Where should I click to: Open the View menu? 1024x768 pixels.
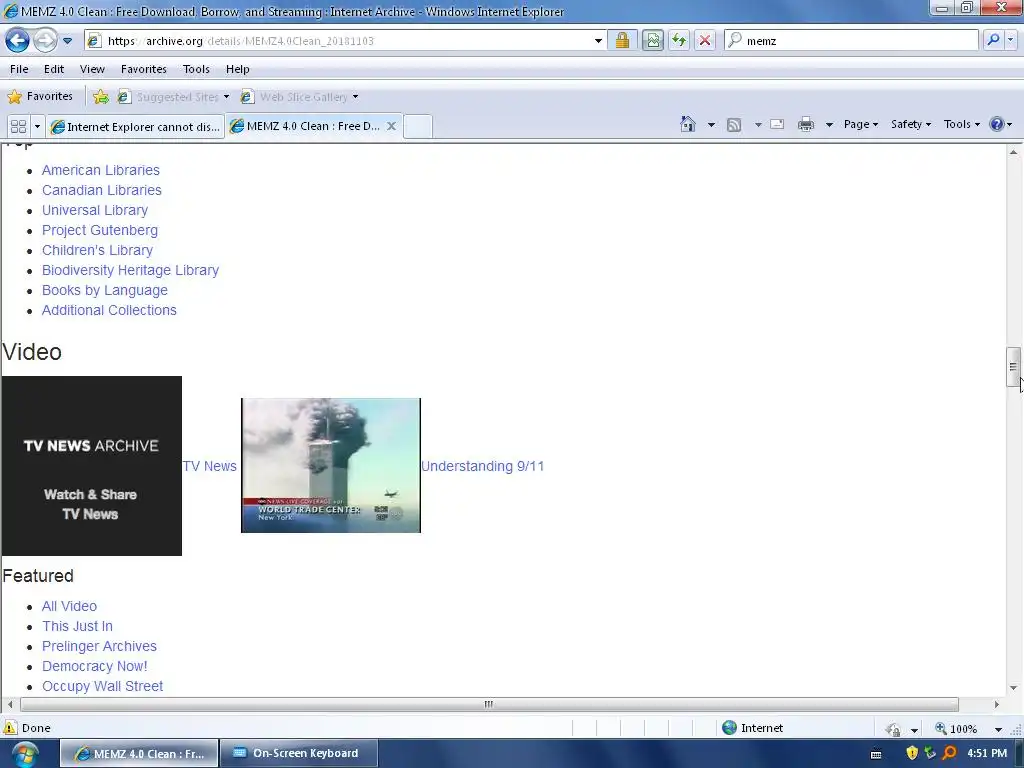coord(92,69)
